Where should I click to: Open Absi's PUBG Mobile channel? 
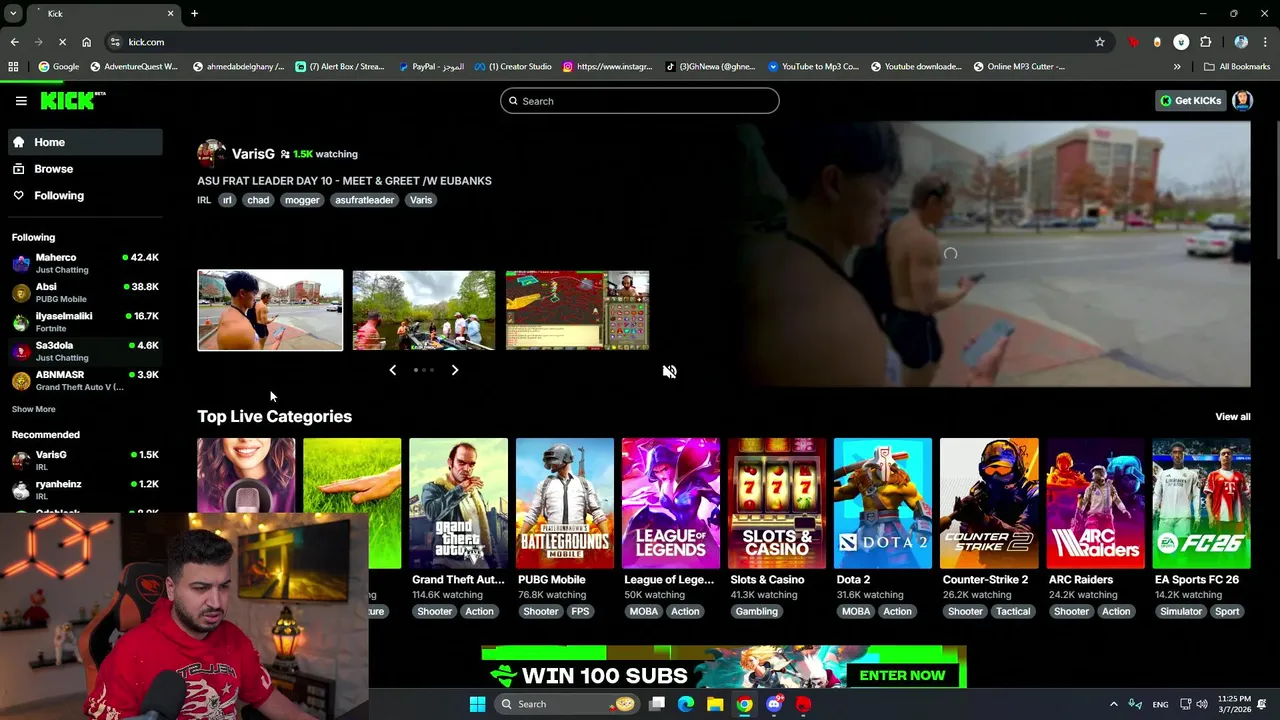tap(85, 292)
